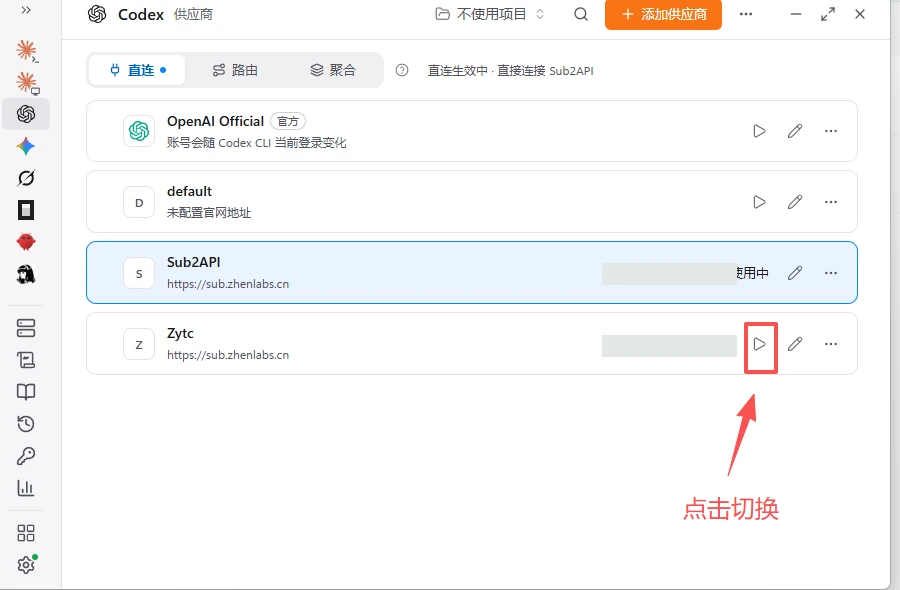Switch to the default provider via play icon
Image resolution: width=900 pixels, height=590 pixels.
(759, 202)
